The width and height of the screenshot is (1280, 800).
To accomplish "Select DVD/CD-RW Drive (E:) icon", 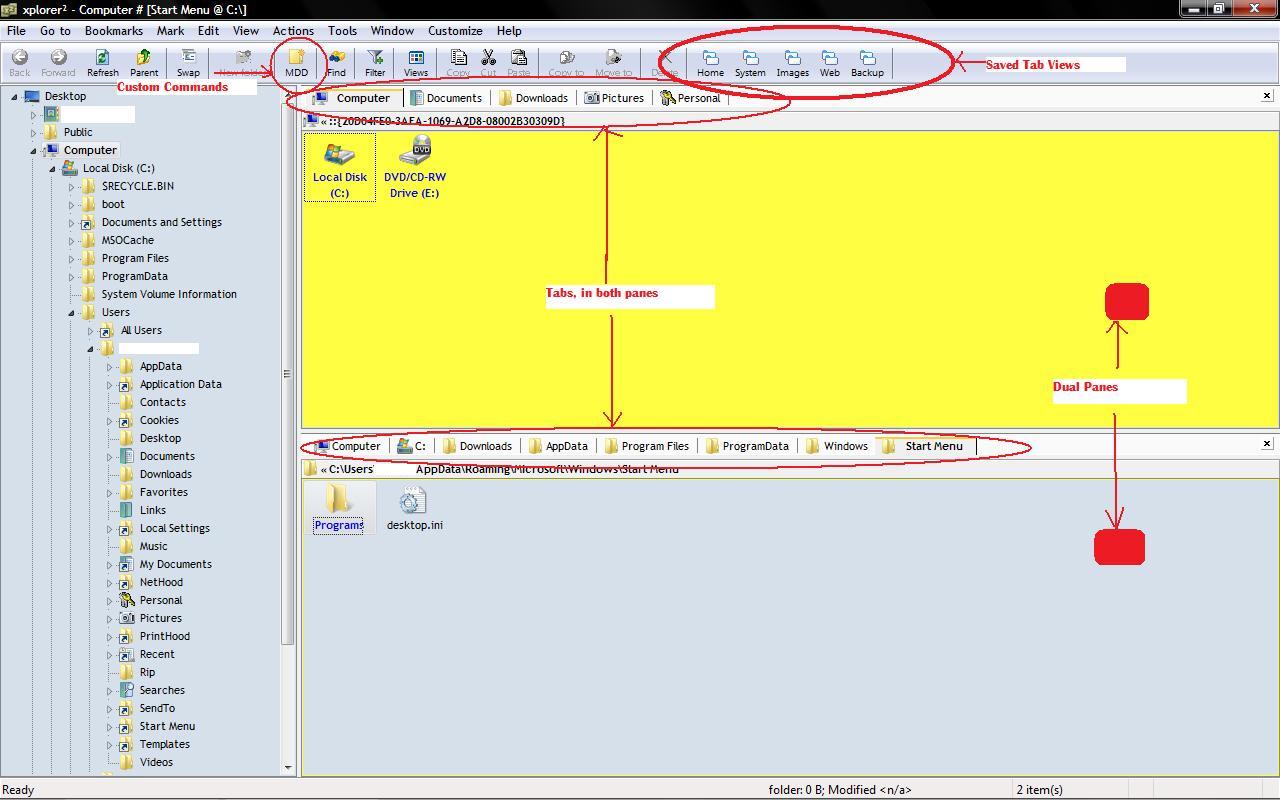I will click(x=415, y=167).
